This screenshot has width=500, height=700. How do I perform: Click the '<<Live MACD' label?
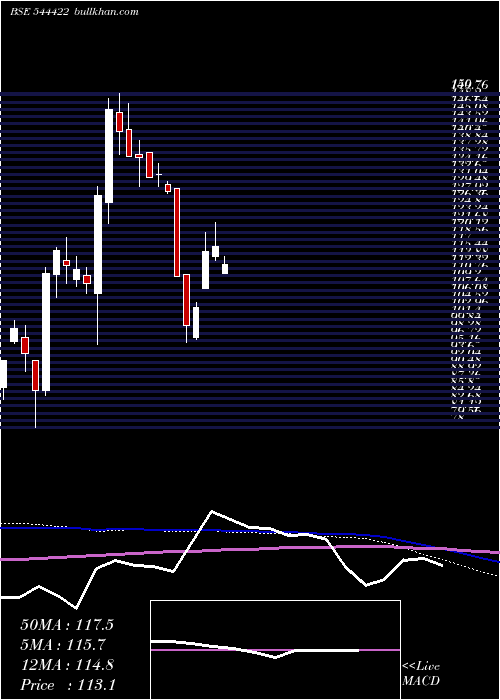click(421, 673)
